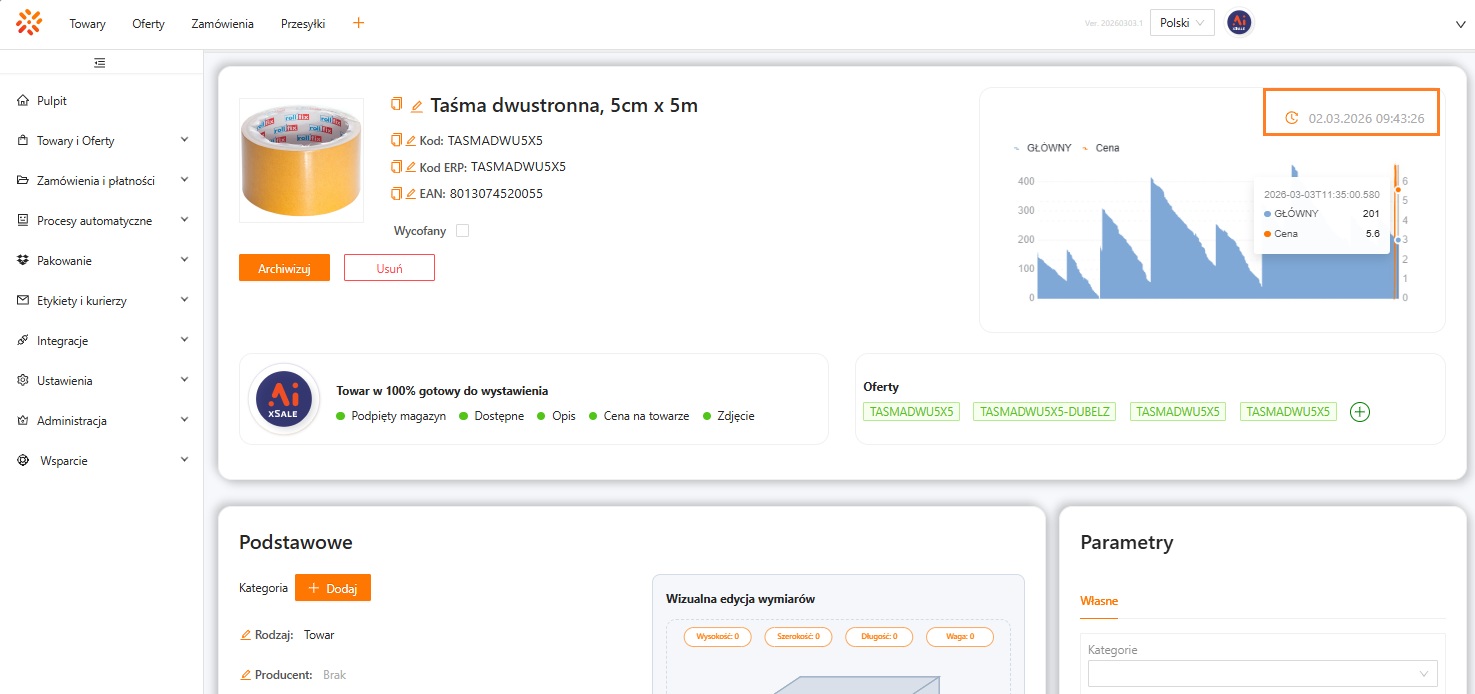Image resolution: width=1475 pixels, height=694 pixels.
Task: Add new offer with green plus icon
Action: (1359, 412)
